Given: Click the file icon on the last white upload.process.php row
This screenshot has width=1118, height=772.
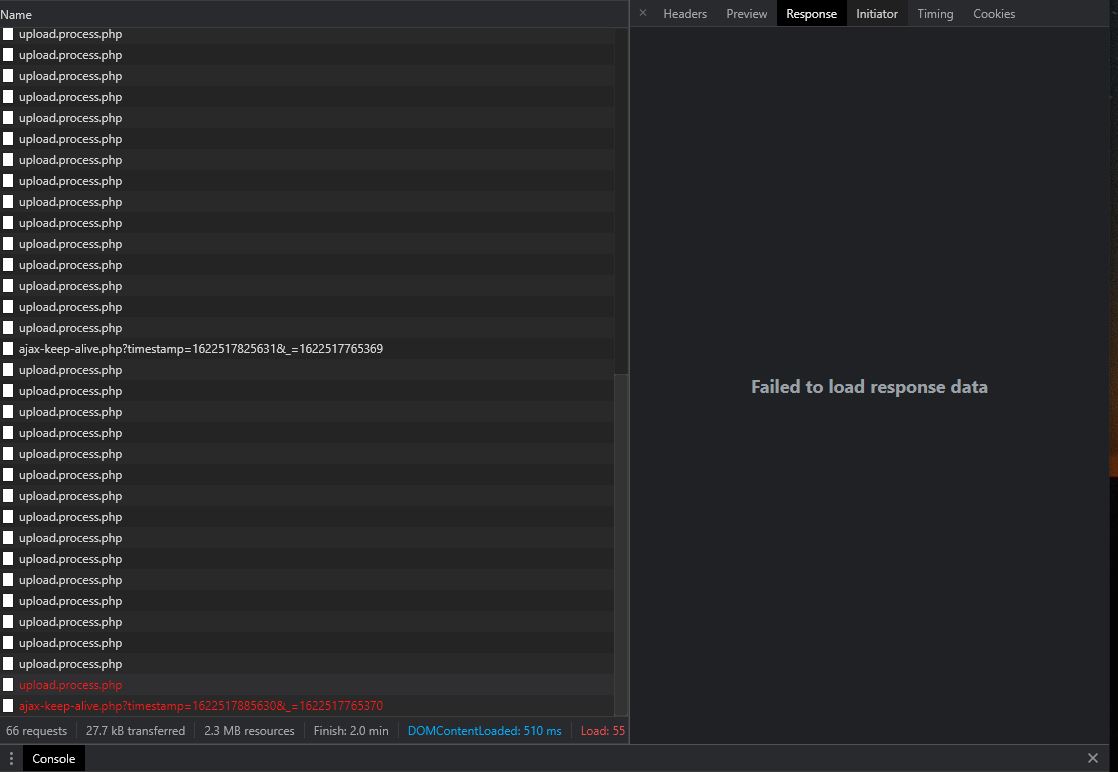Looking at the screenshot, I should pos(8,663).
